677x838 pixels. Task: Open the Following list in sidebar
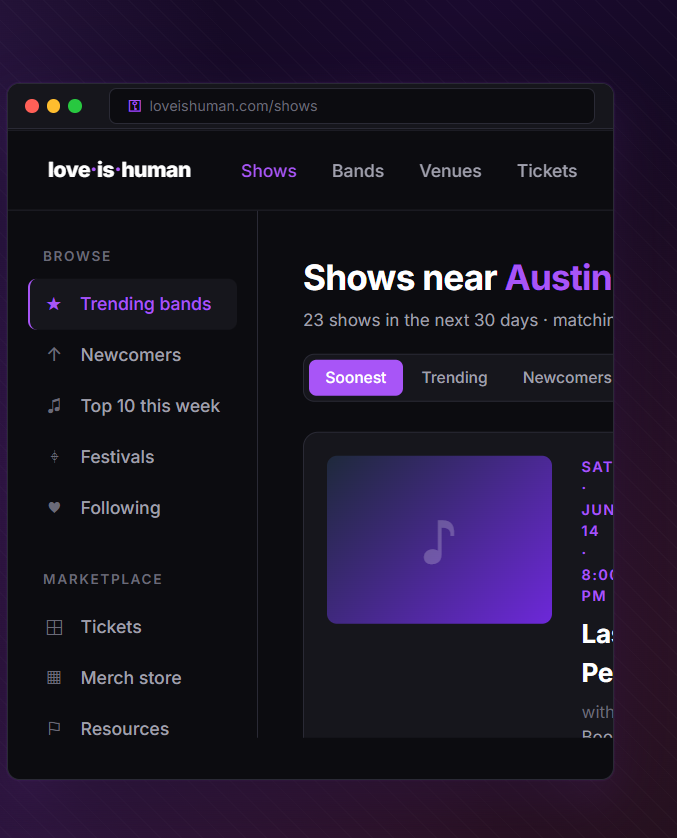tap(133, 508)
